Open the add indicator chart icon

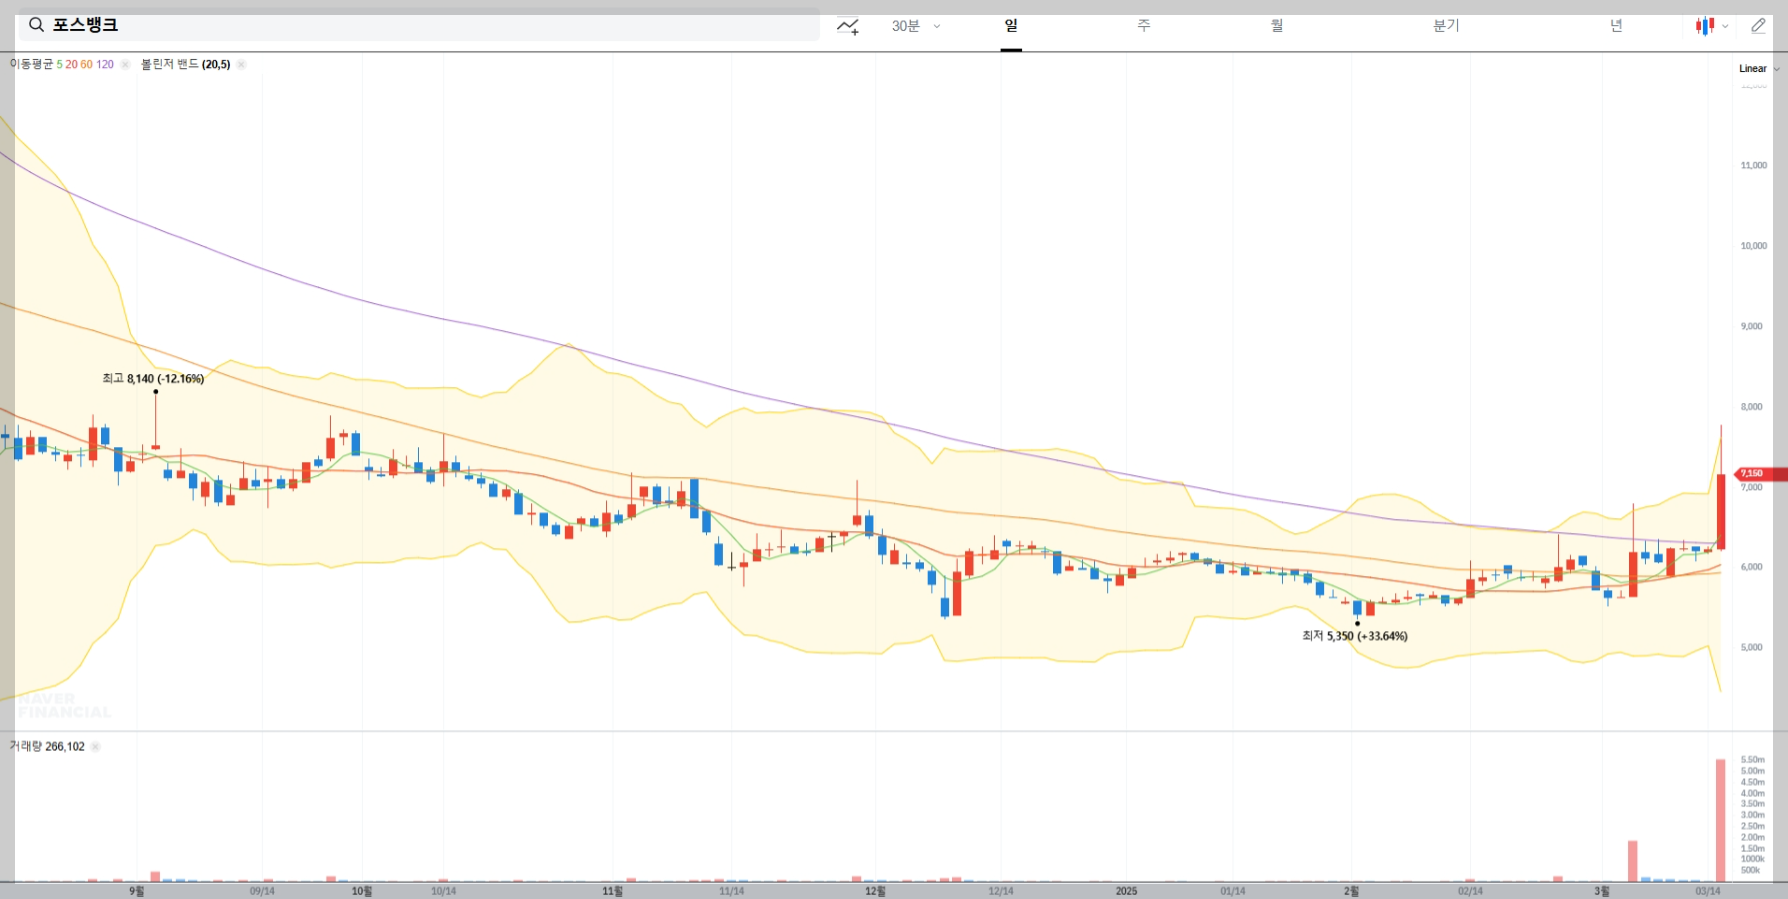[848, 26]
